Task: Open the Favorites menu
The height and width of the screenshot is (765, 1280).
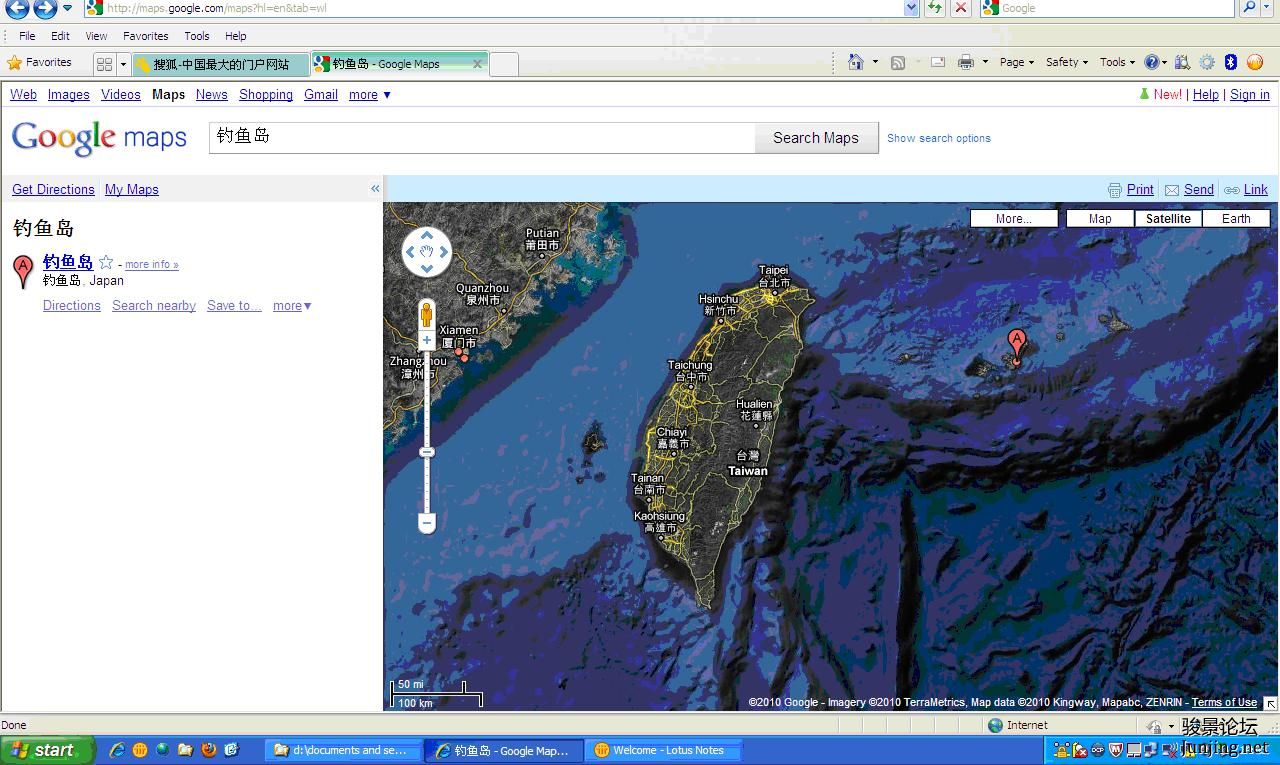Action: (145, 36)
